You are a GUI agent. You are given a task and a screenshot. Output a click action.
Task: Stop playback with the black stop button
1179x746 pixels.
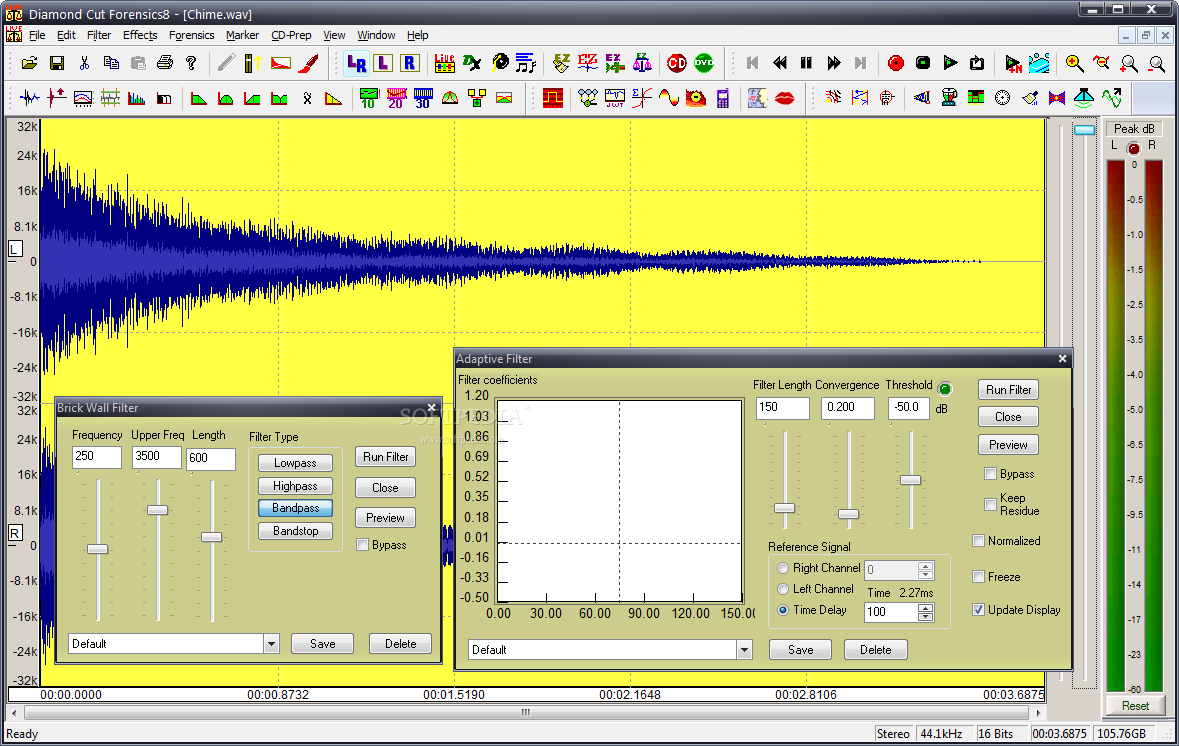coord(923,63)
